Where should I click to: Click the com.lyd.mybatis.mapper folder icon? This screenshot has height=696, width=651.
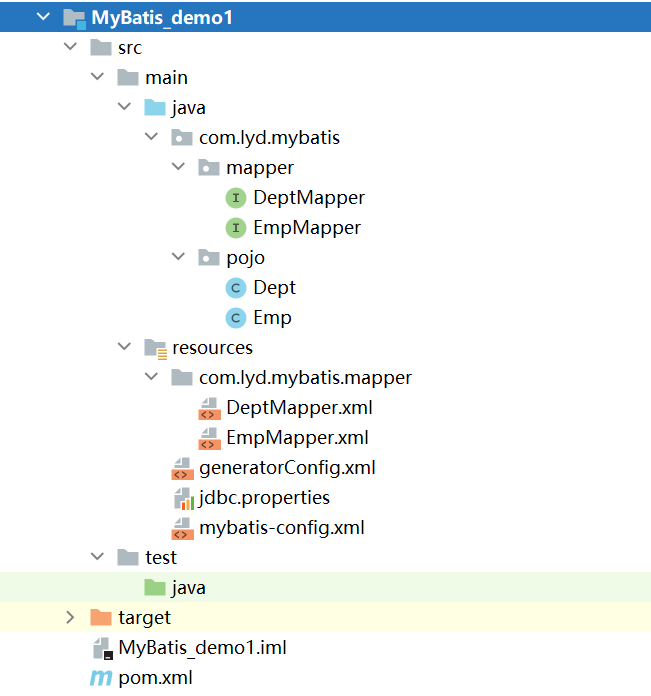click(x=182, y=378)
